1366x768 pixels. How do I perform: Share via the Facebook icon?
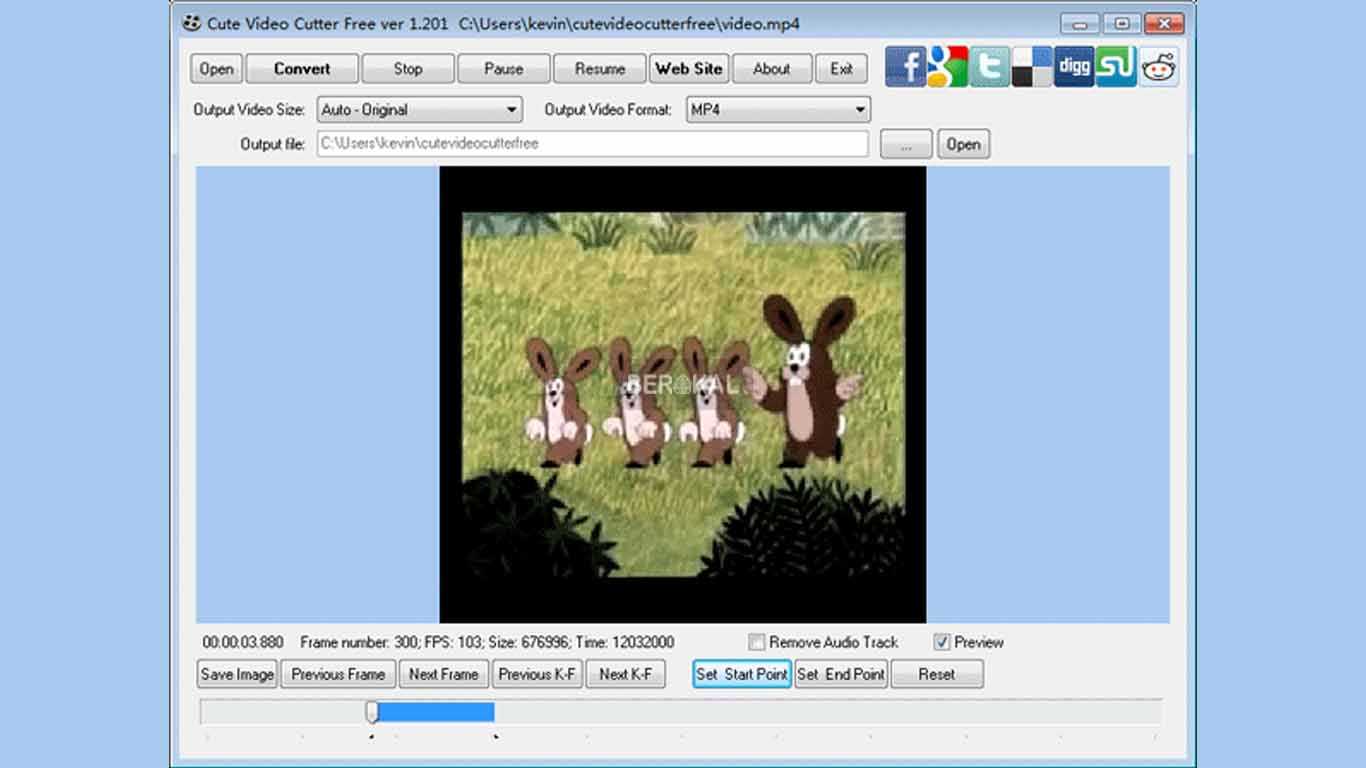[x=905, y=67]
